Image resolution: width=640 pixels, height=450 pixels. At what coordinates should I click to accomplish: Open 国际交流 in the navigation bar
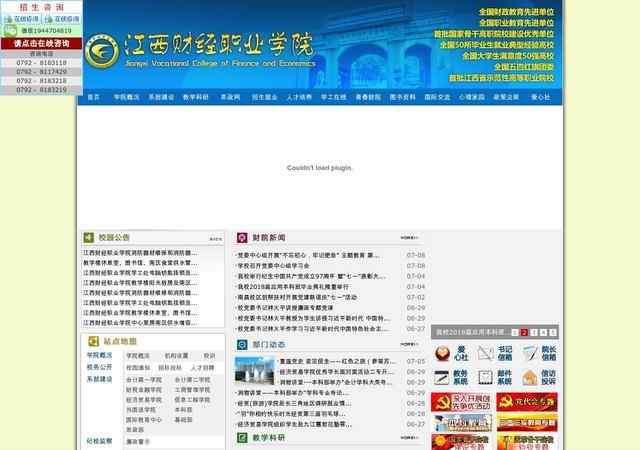(437, 97)
